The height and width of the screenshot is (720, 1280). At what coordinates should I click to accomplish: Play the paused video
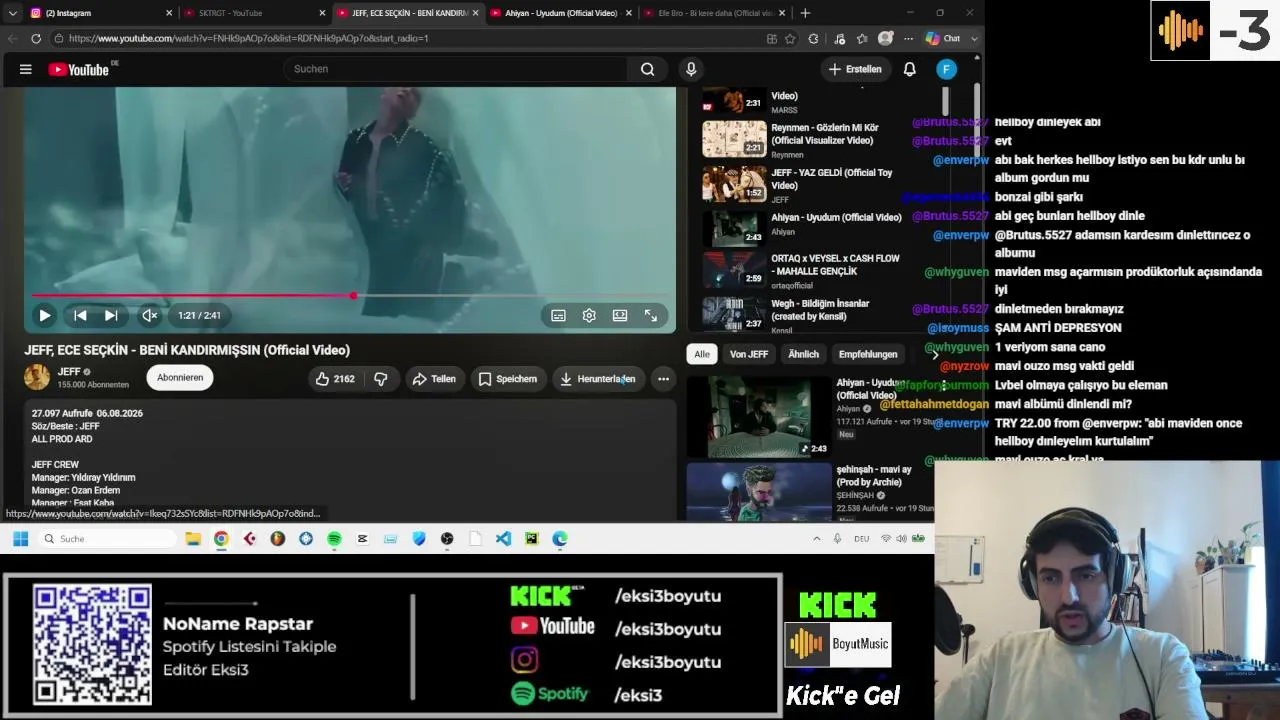pos(45,315)
